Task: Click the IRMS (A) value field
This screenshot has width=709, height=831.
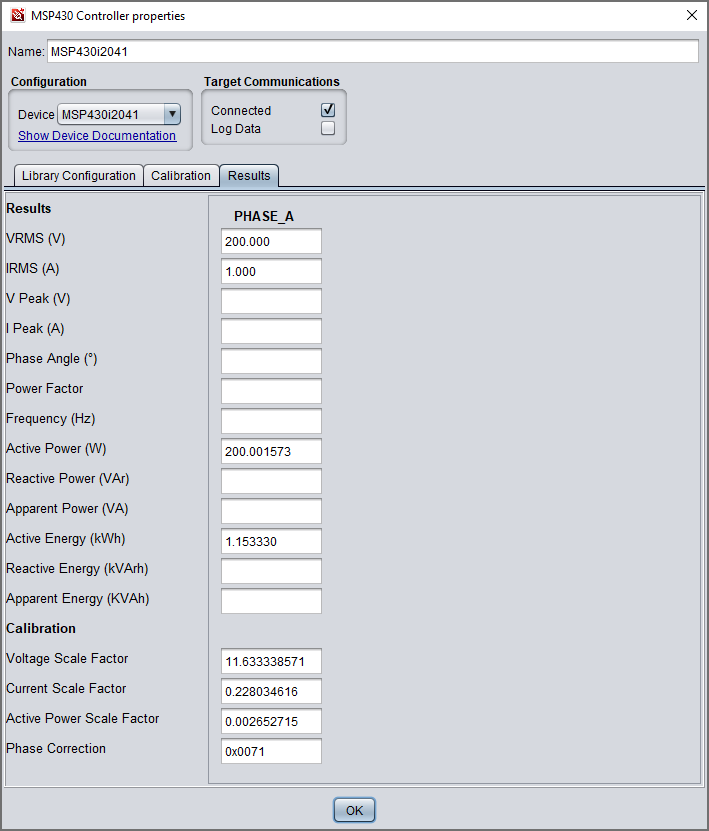Action: (271, 271)
